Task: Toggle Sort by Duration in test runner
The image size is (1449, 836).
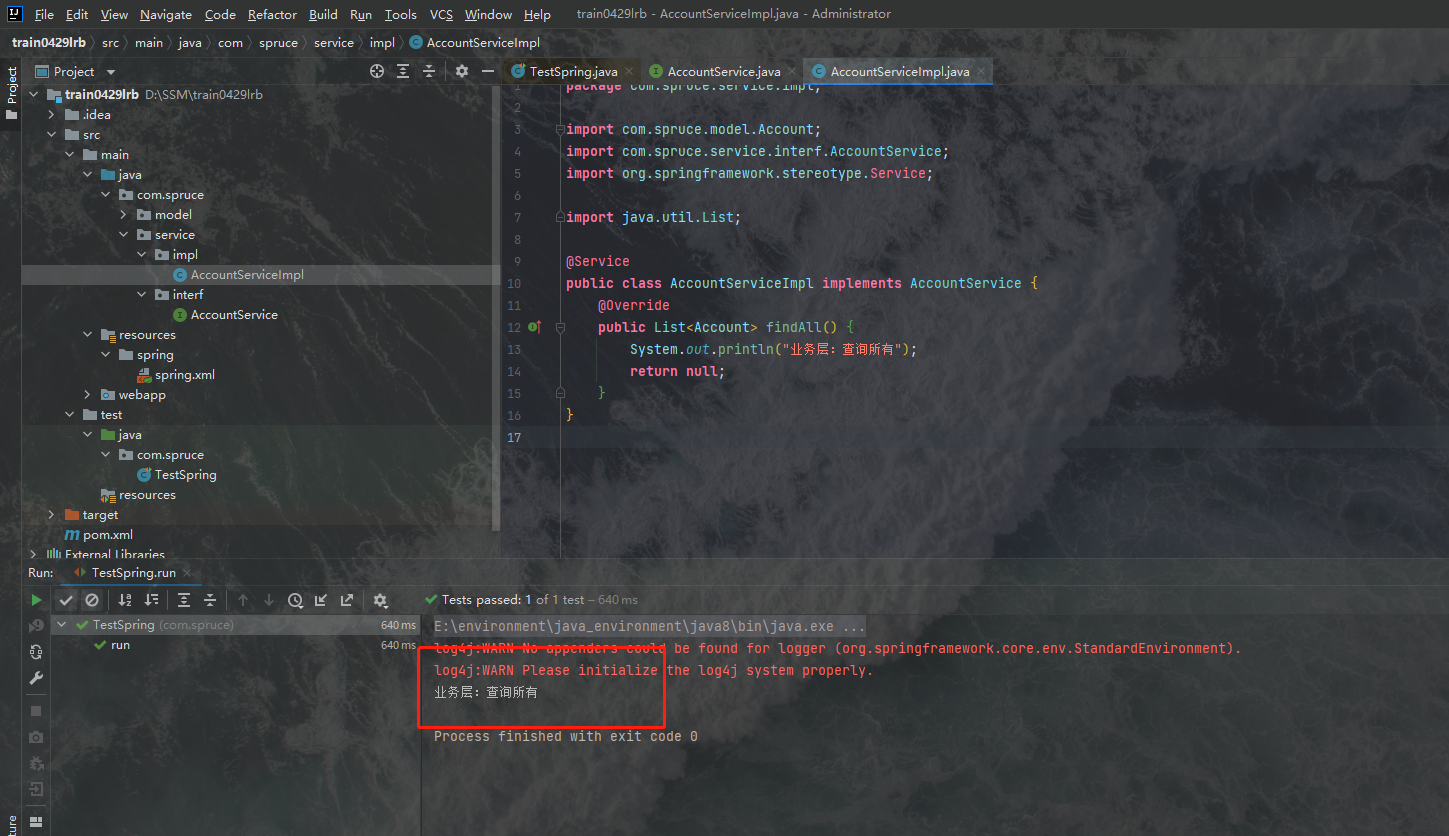Action: (x=151, y=600)
